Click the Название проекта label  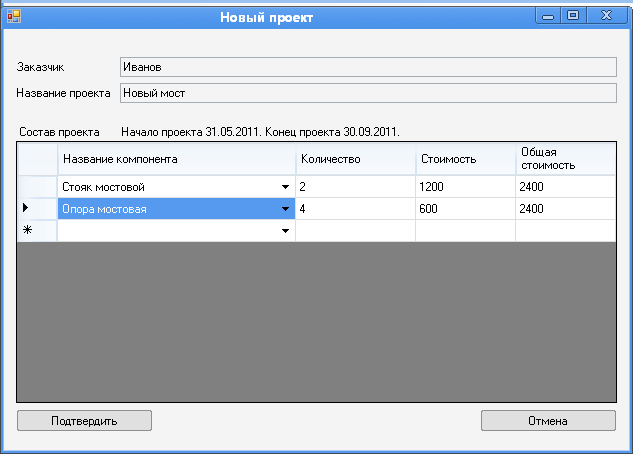point(63,93)
